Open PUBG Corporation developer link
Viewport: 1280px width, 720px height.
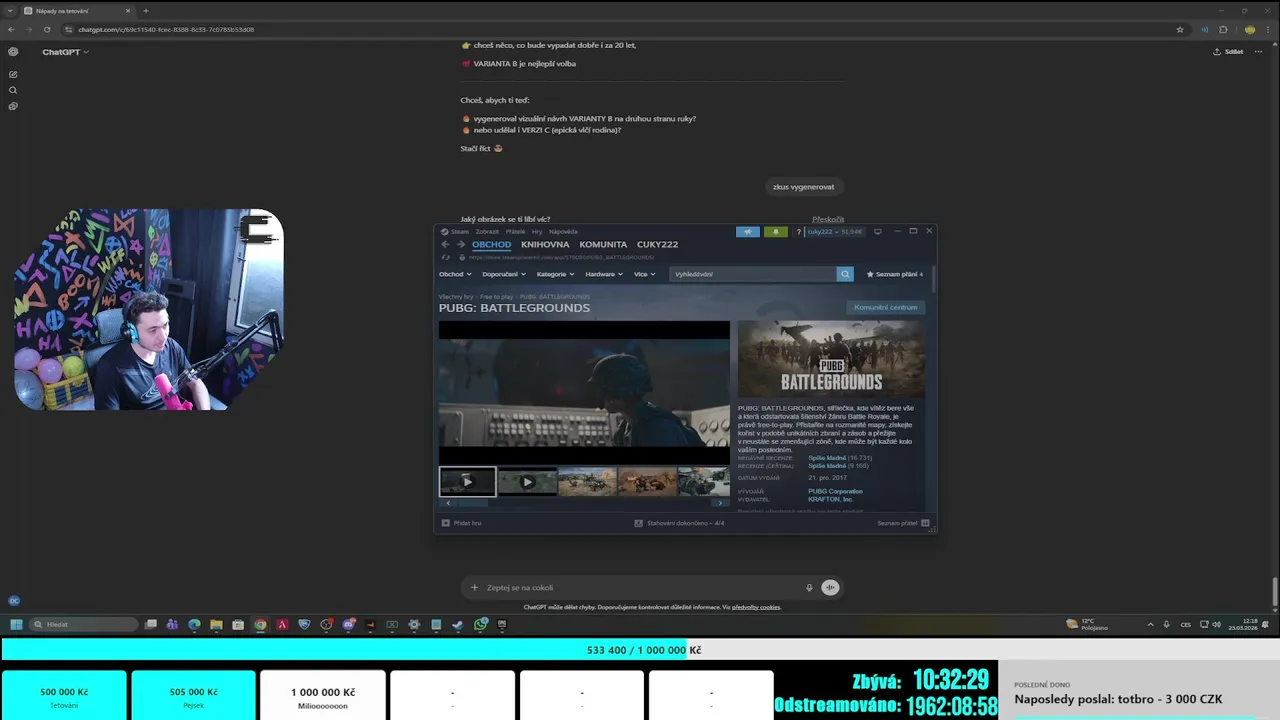pos(835,491)
